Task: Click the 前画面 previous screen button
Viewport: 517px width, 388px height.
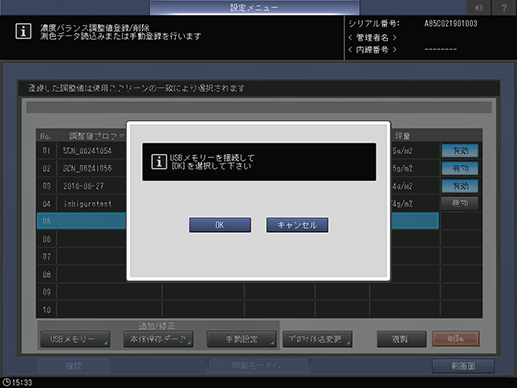Action: point(463,366)
